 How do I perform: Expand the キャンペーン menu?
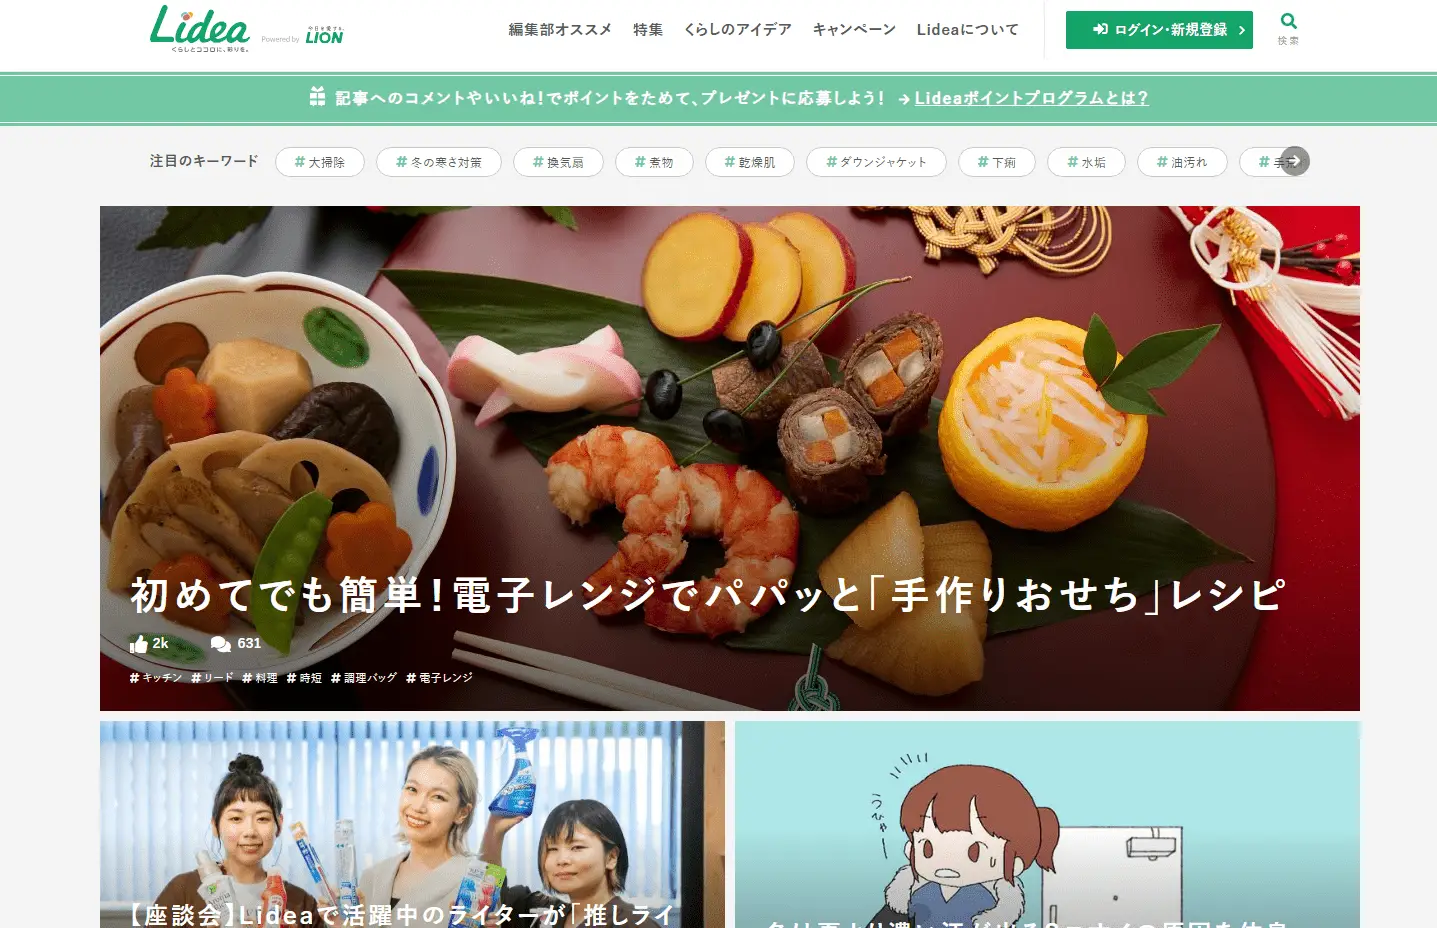(854, 30)
